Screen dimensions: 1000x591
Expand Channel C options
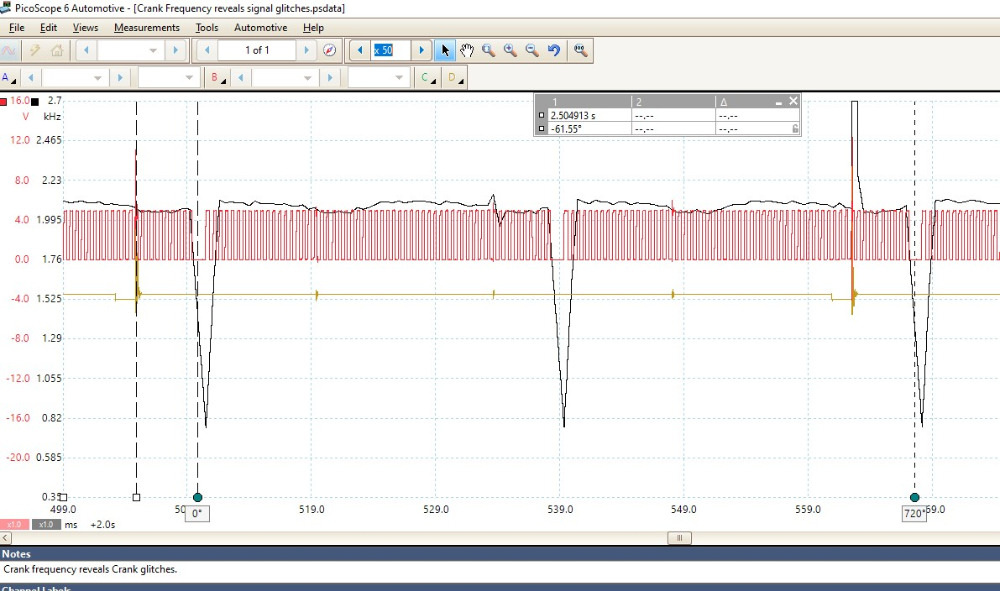point(427,78)
